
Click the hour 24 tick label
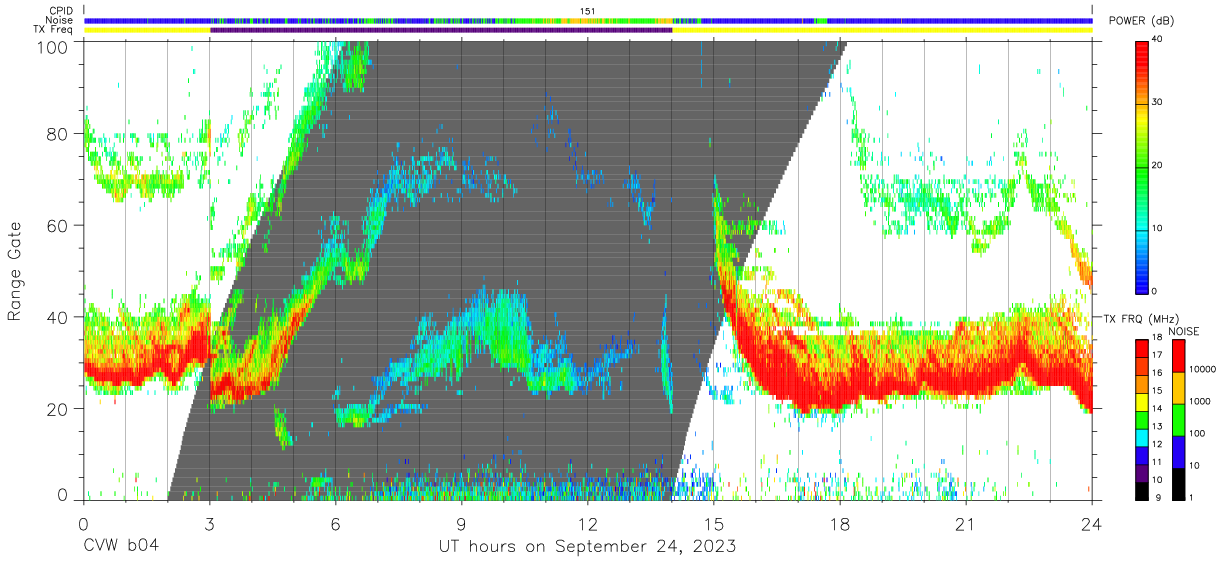1092,523
